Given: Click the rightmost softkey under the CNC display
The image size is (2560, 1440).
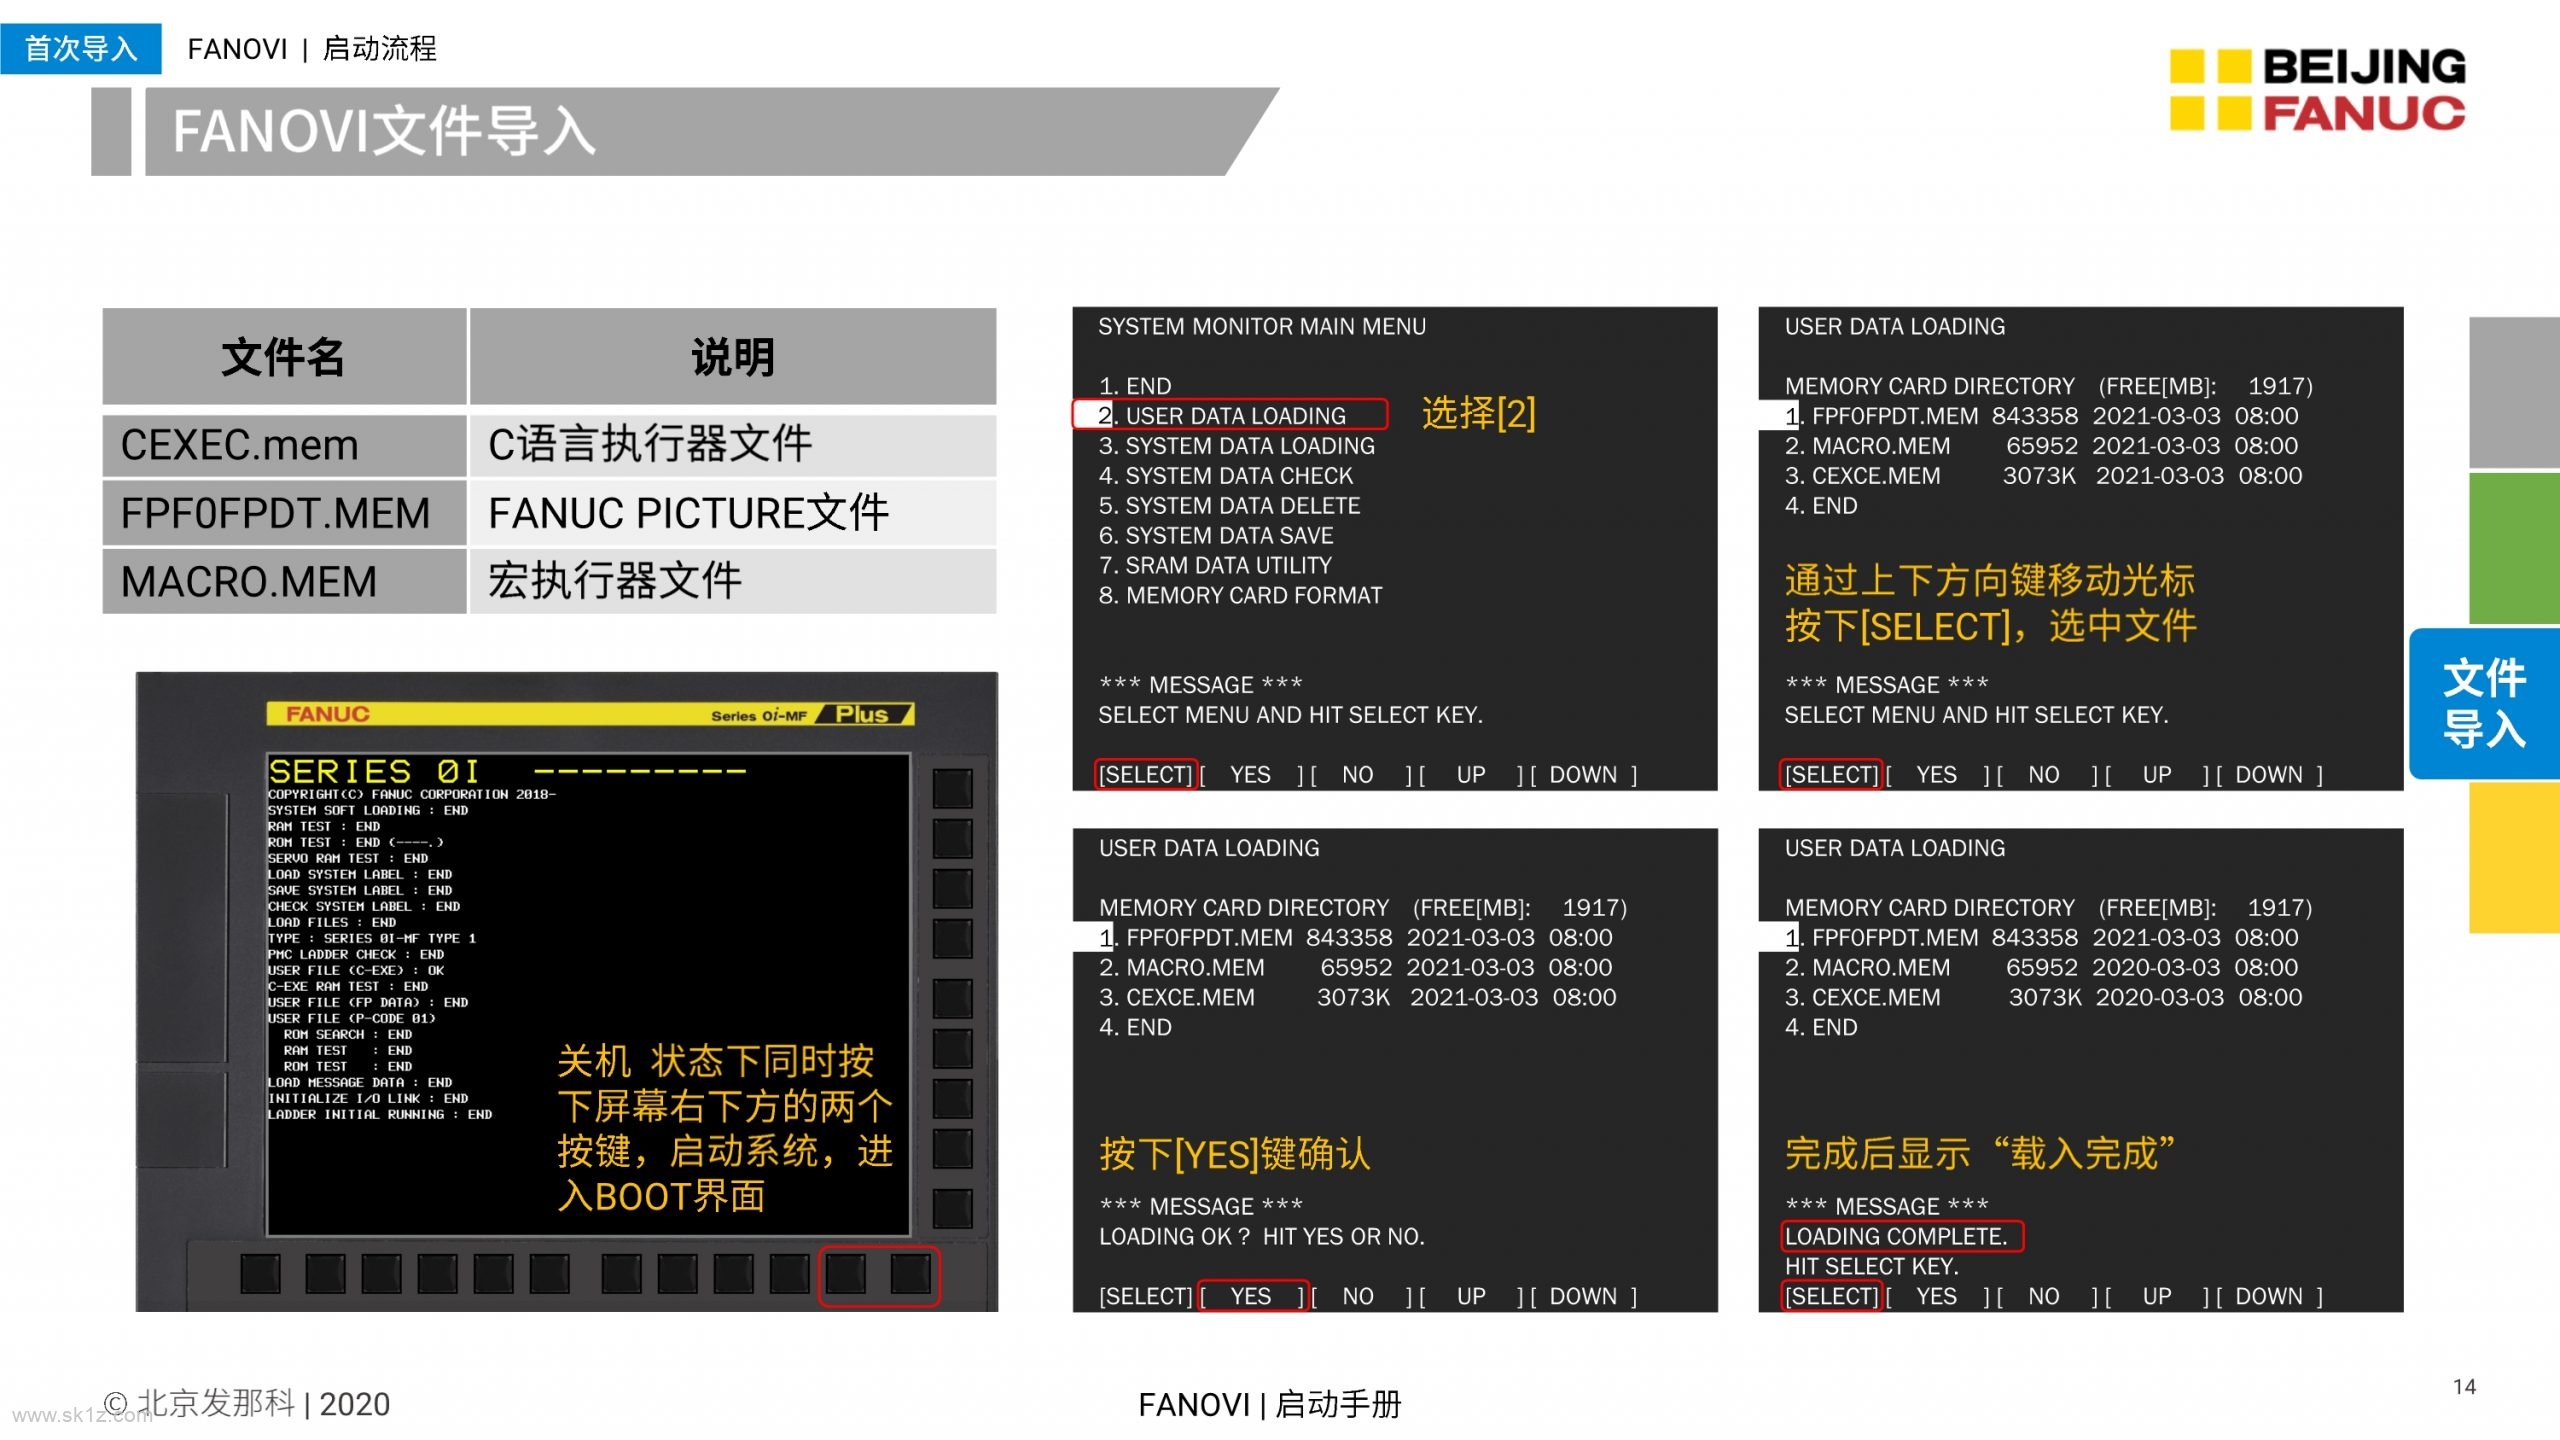Looking at the screenshot, I should pyautogui.click(x=910, y=1275).
